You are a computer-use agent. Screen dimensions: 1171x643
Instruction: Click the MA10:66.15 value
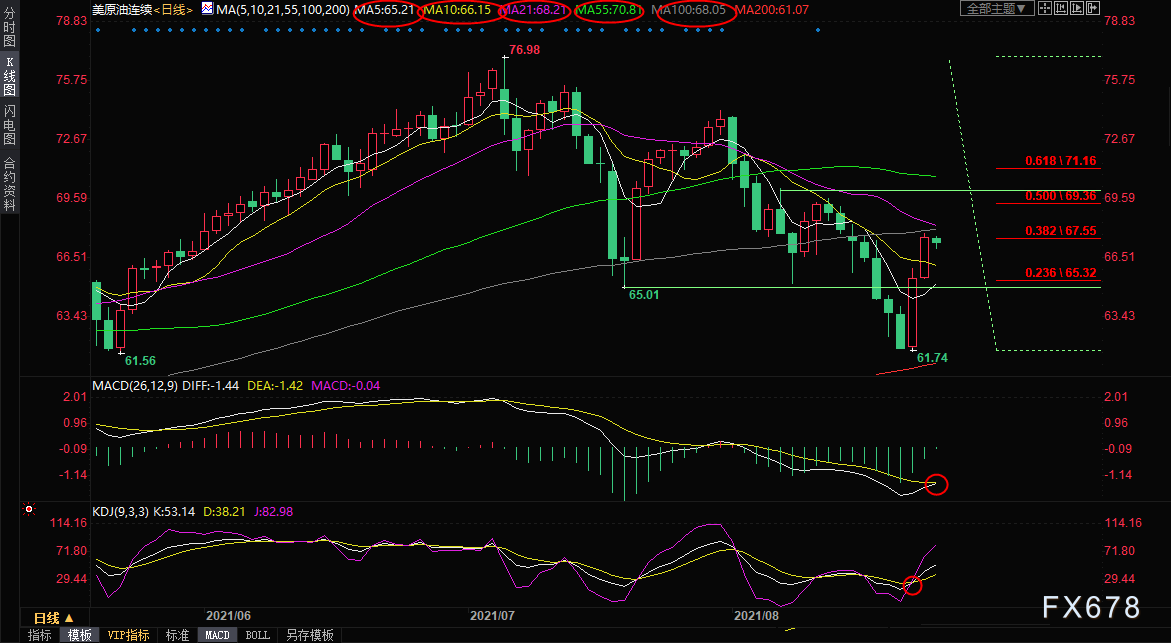coord(458,10)
